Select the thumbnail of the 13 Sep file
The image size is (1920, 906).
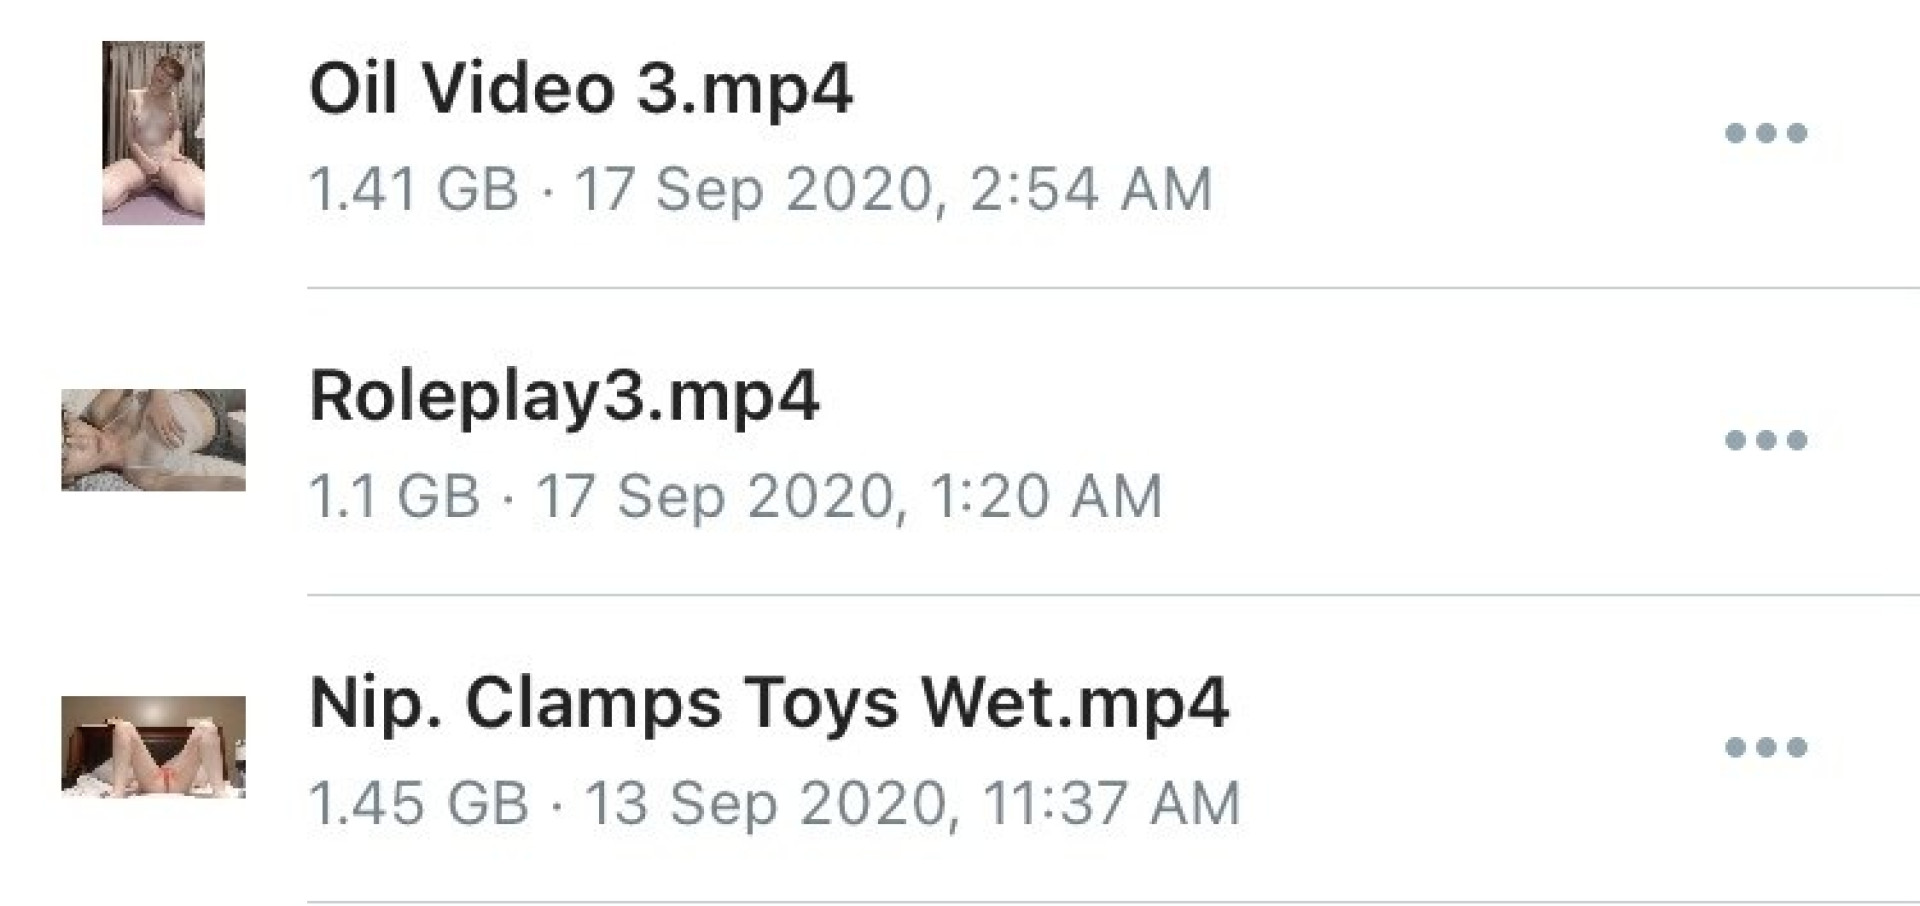(x=153, y=747)
